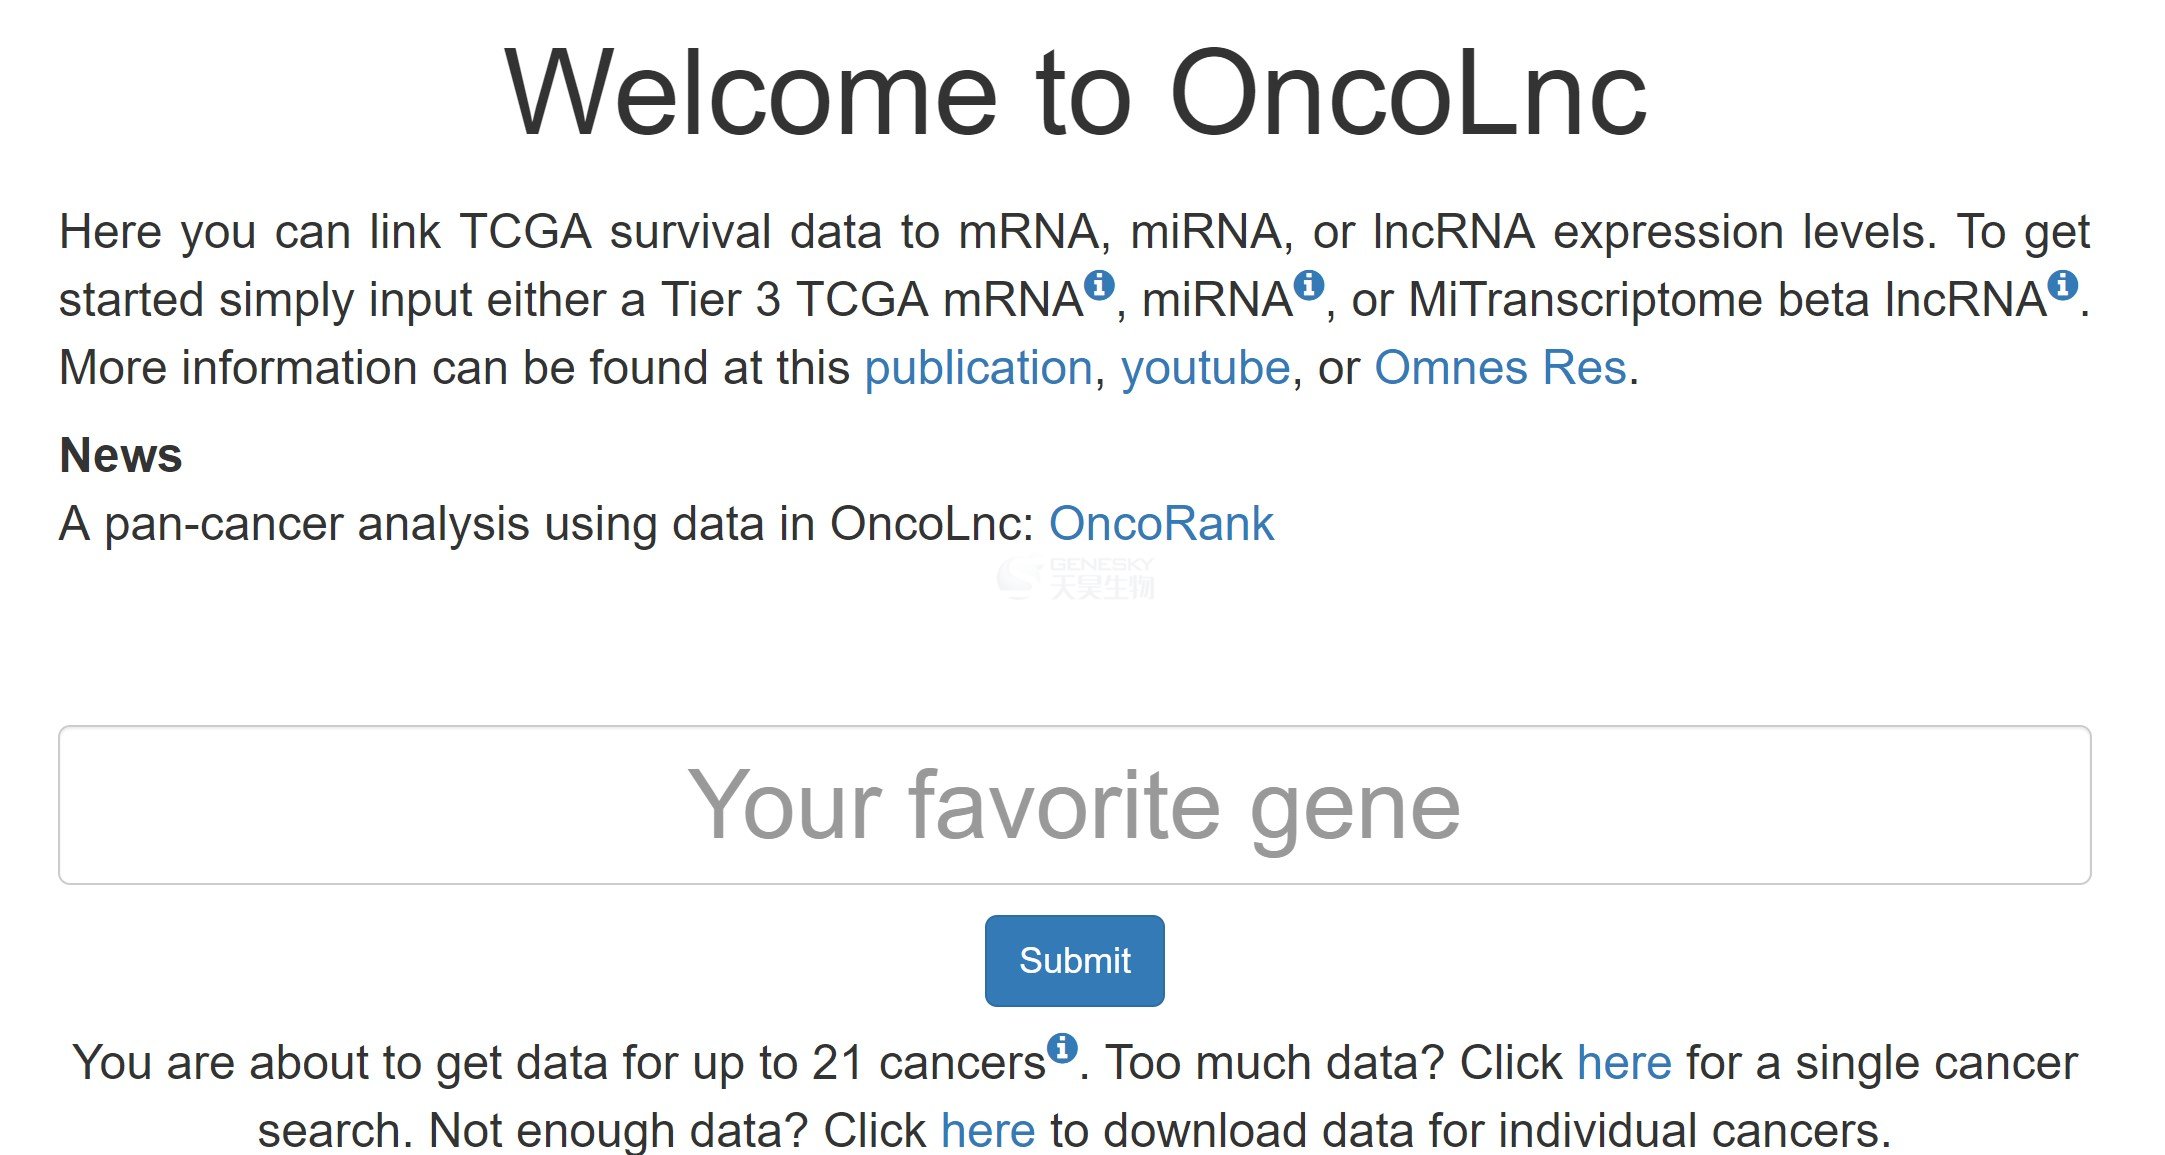Click here to download individual cancer data
The height and width of the screenshot is (1155, 2165).
[988, 1130]
